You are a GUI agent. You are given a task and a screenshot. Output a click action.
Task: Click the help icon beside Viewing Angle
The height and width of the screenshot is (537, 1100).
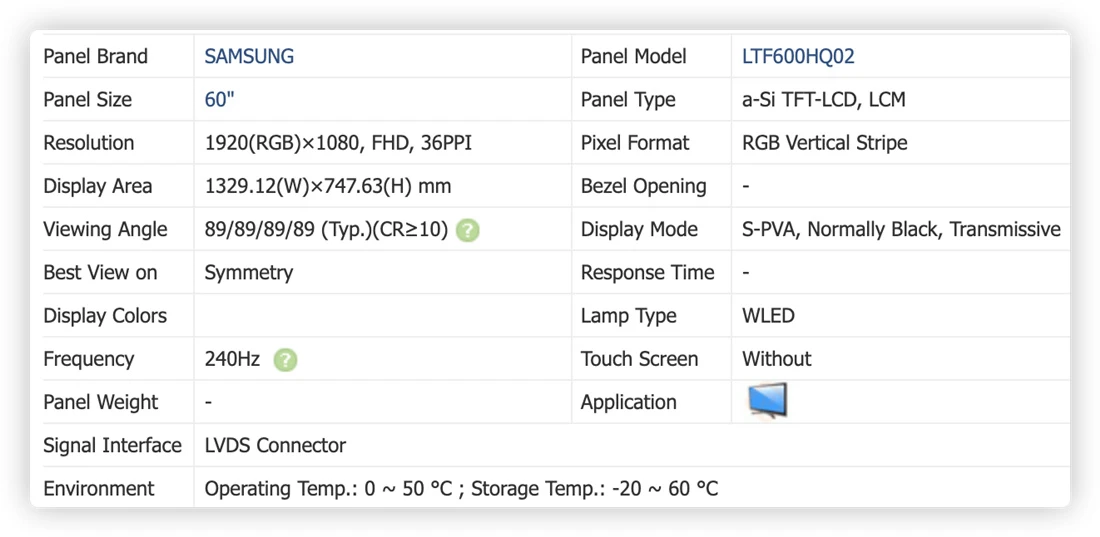[x=468, y=230]
